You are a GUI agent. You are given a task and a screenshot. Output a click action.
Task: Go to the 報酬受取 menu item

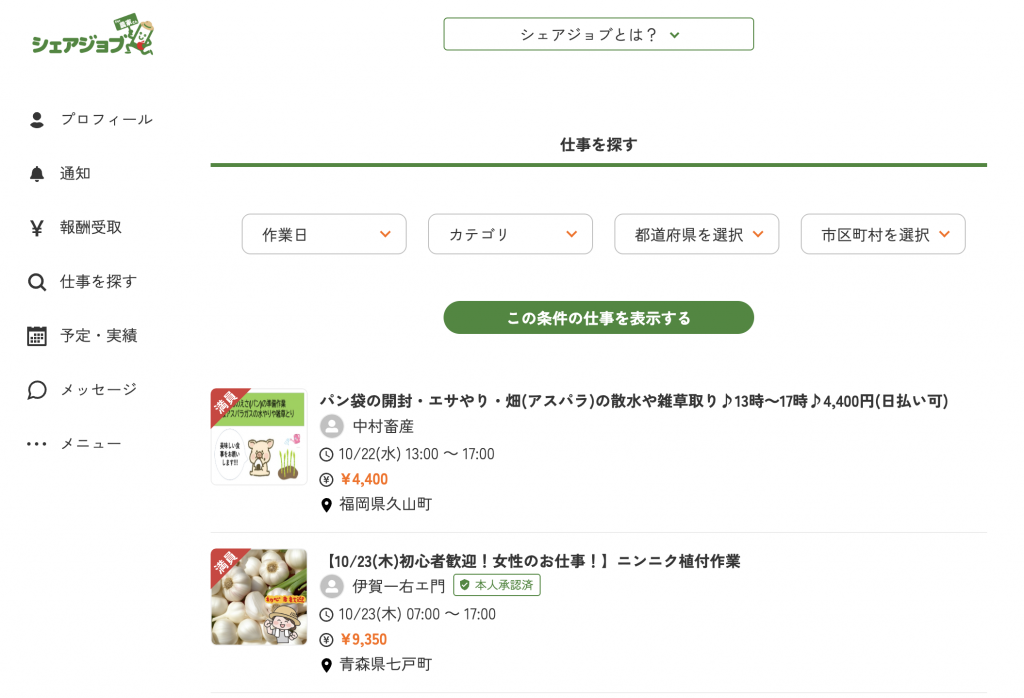[x=91, y=228]
